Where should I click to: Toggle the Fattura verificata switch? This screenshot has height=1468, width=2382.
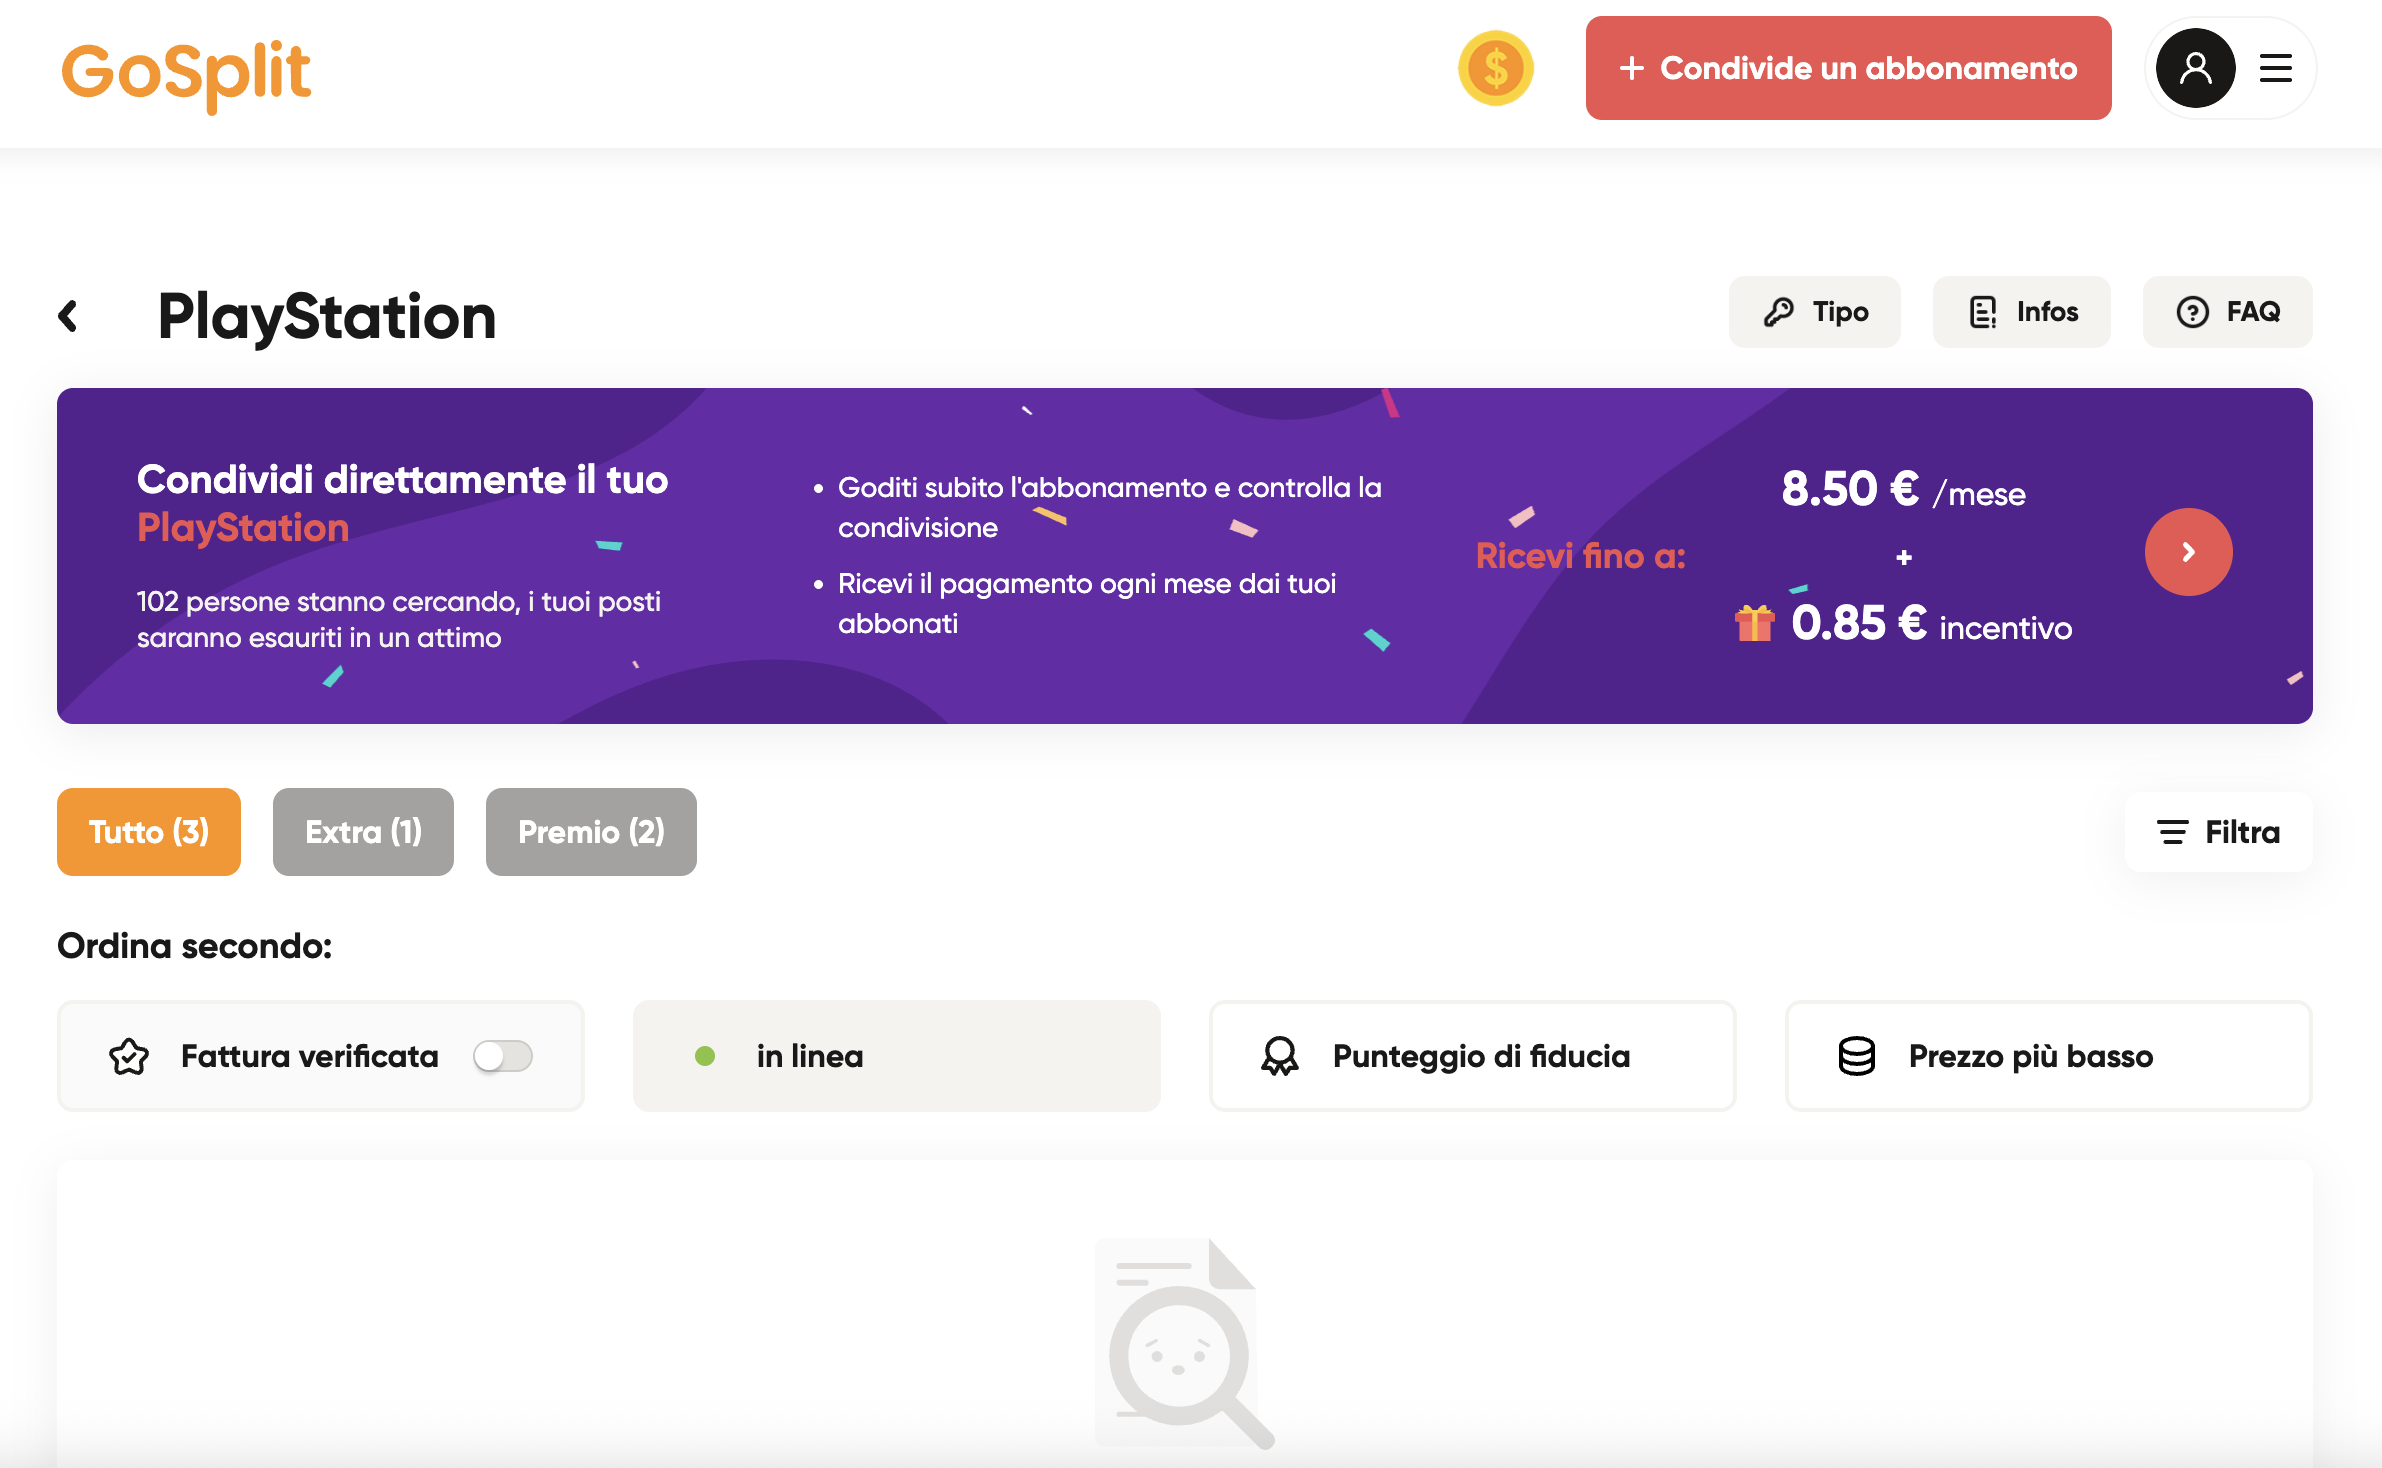point(503,1056)
